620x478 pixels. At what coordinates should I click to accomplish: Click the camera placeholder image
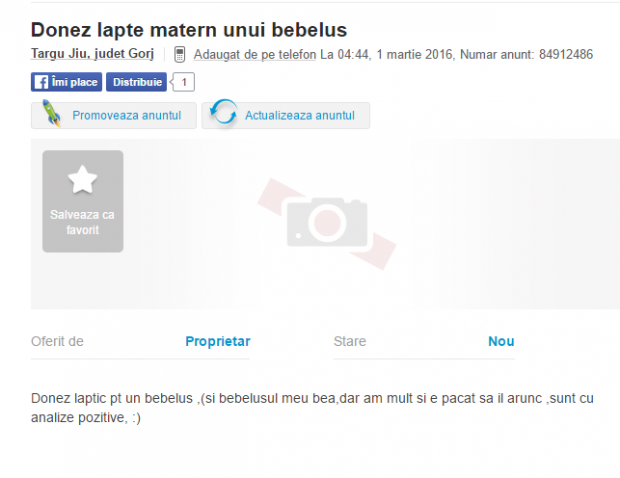pyautogui.click(x=327, y=224)
